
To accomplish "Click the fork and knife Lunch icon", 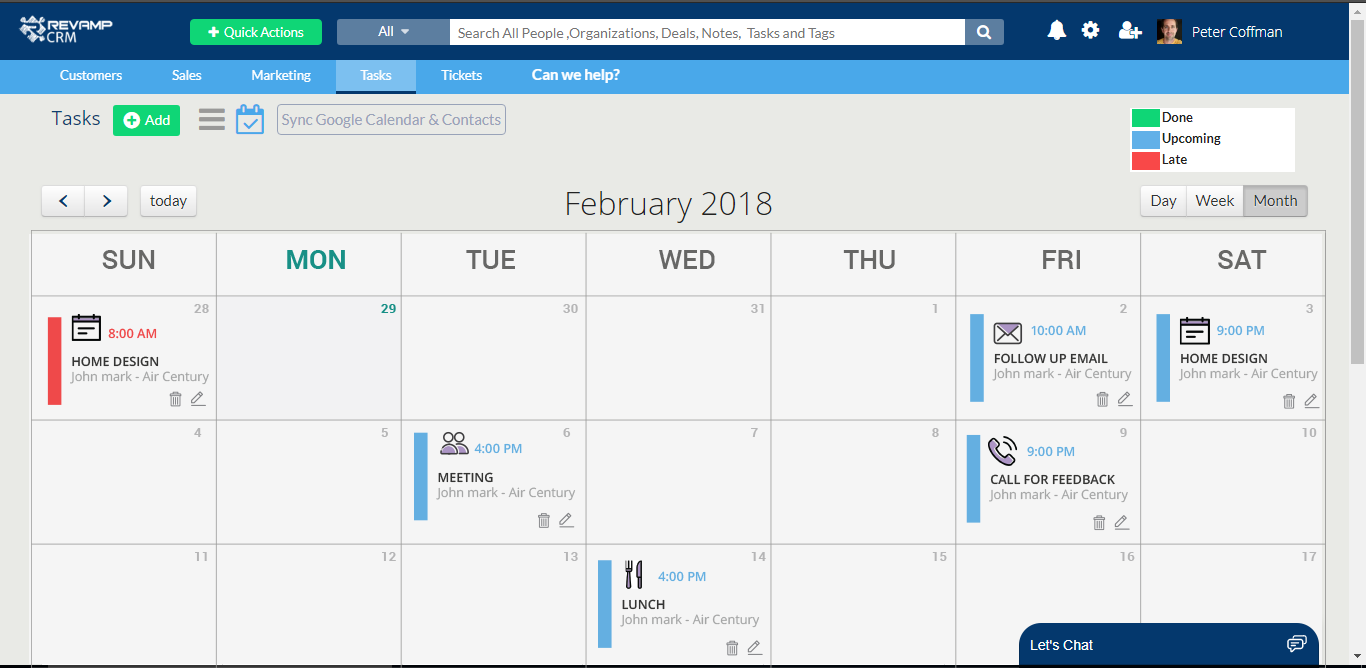I will [x=633, y=574].
